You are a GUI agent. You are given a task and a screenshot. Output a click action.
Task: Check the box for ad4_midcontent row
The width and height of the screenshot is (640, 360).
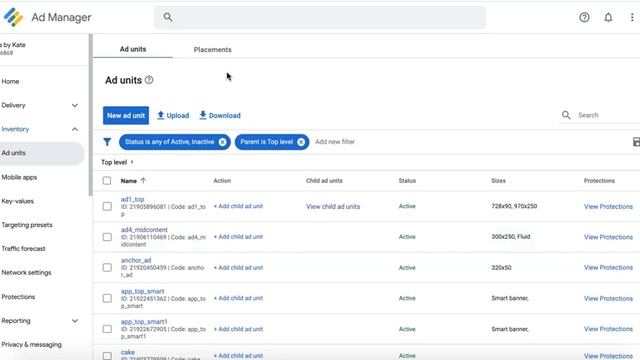click(x=107, y=237)
